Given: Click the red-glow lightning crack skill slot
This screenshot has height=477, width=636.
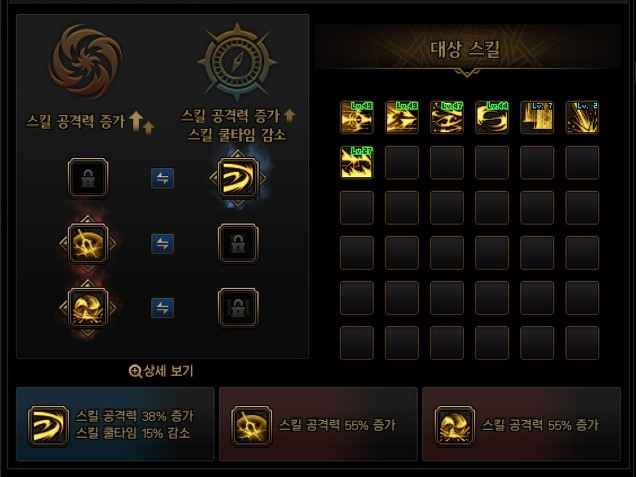Looking at the screenshot, I should click(88, 243).
